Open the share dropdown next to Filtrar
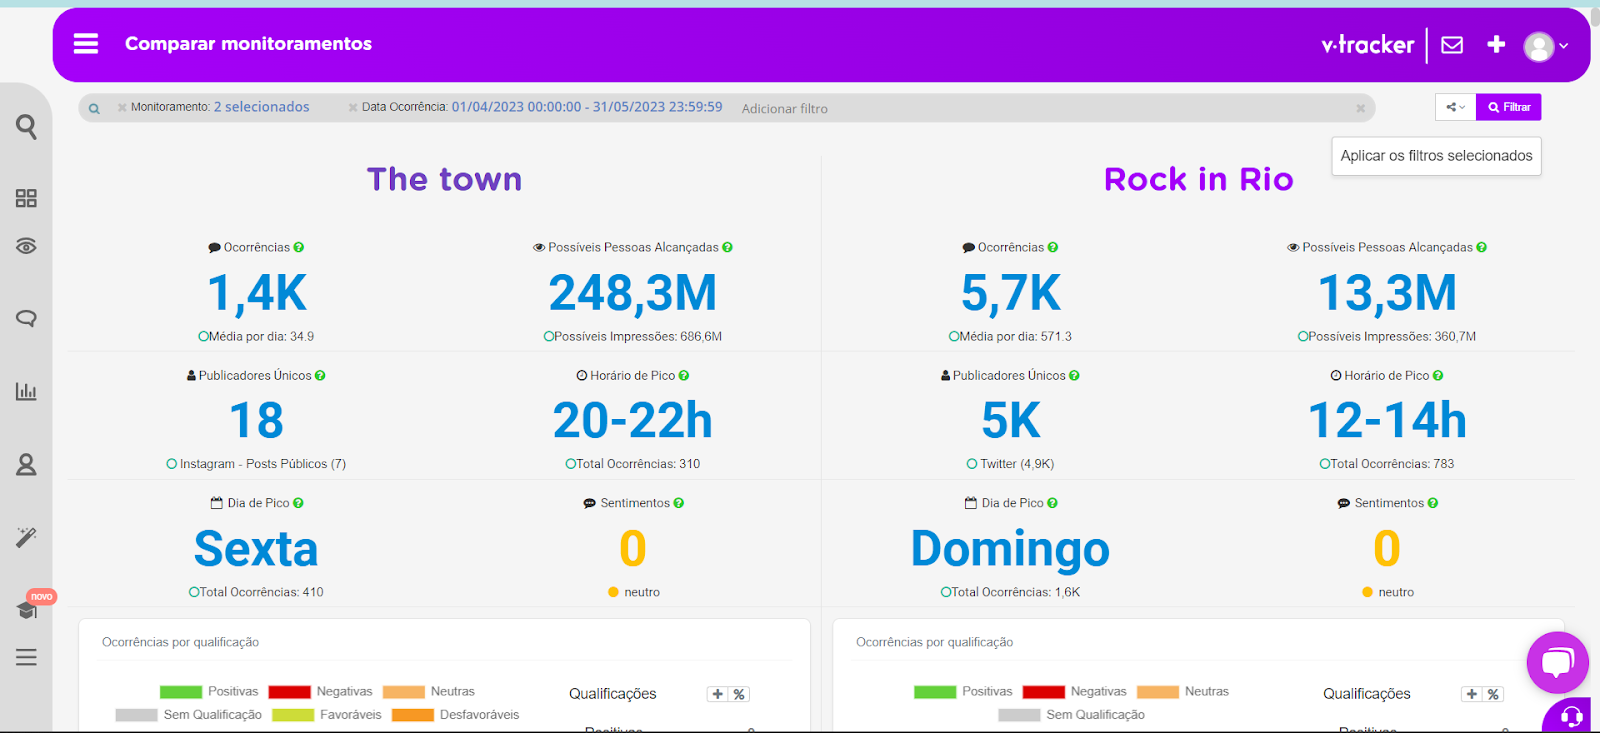The width and height of the screenshot is (1600, 733). [x=1455, y=107]
